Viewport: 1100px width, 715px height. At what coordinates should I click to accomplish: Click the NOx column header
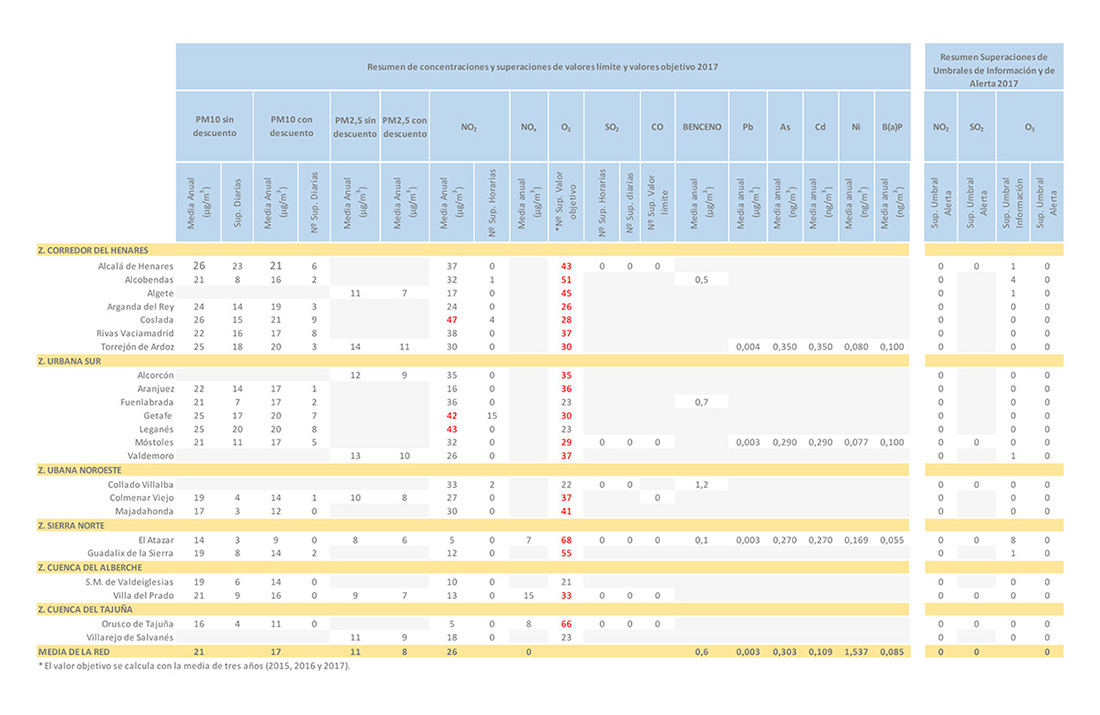tap(527, 127)
